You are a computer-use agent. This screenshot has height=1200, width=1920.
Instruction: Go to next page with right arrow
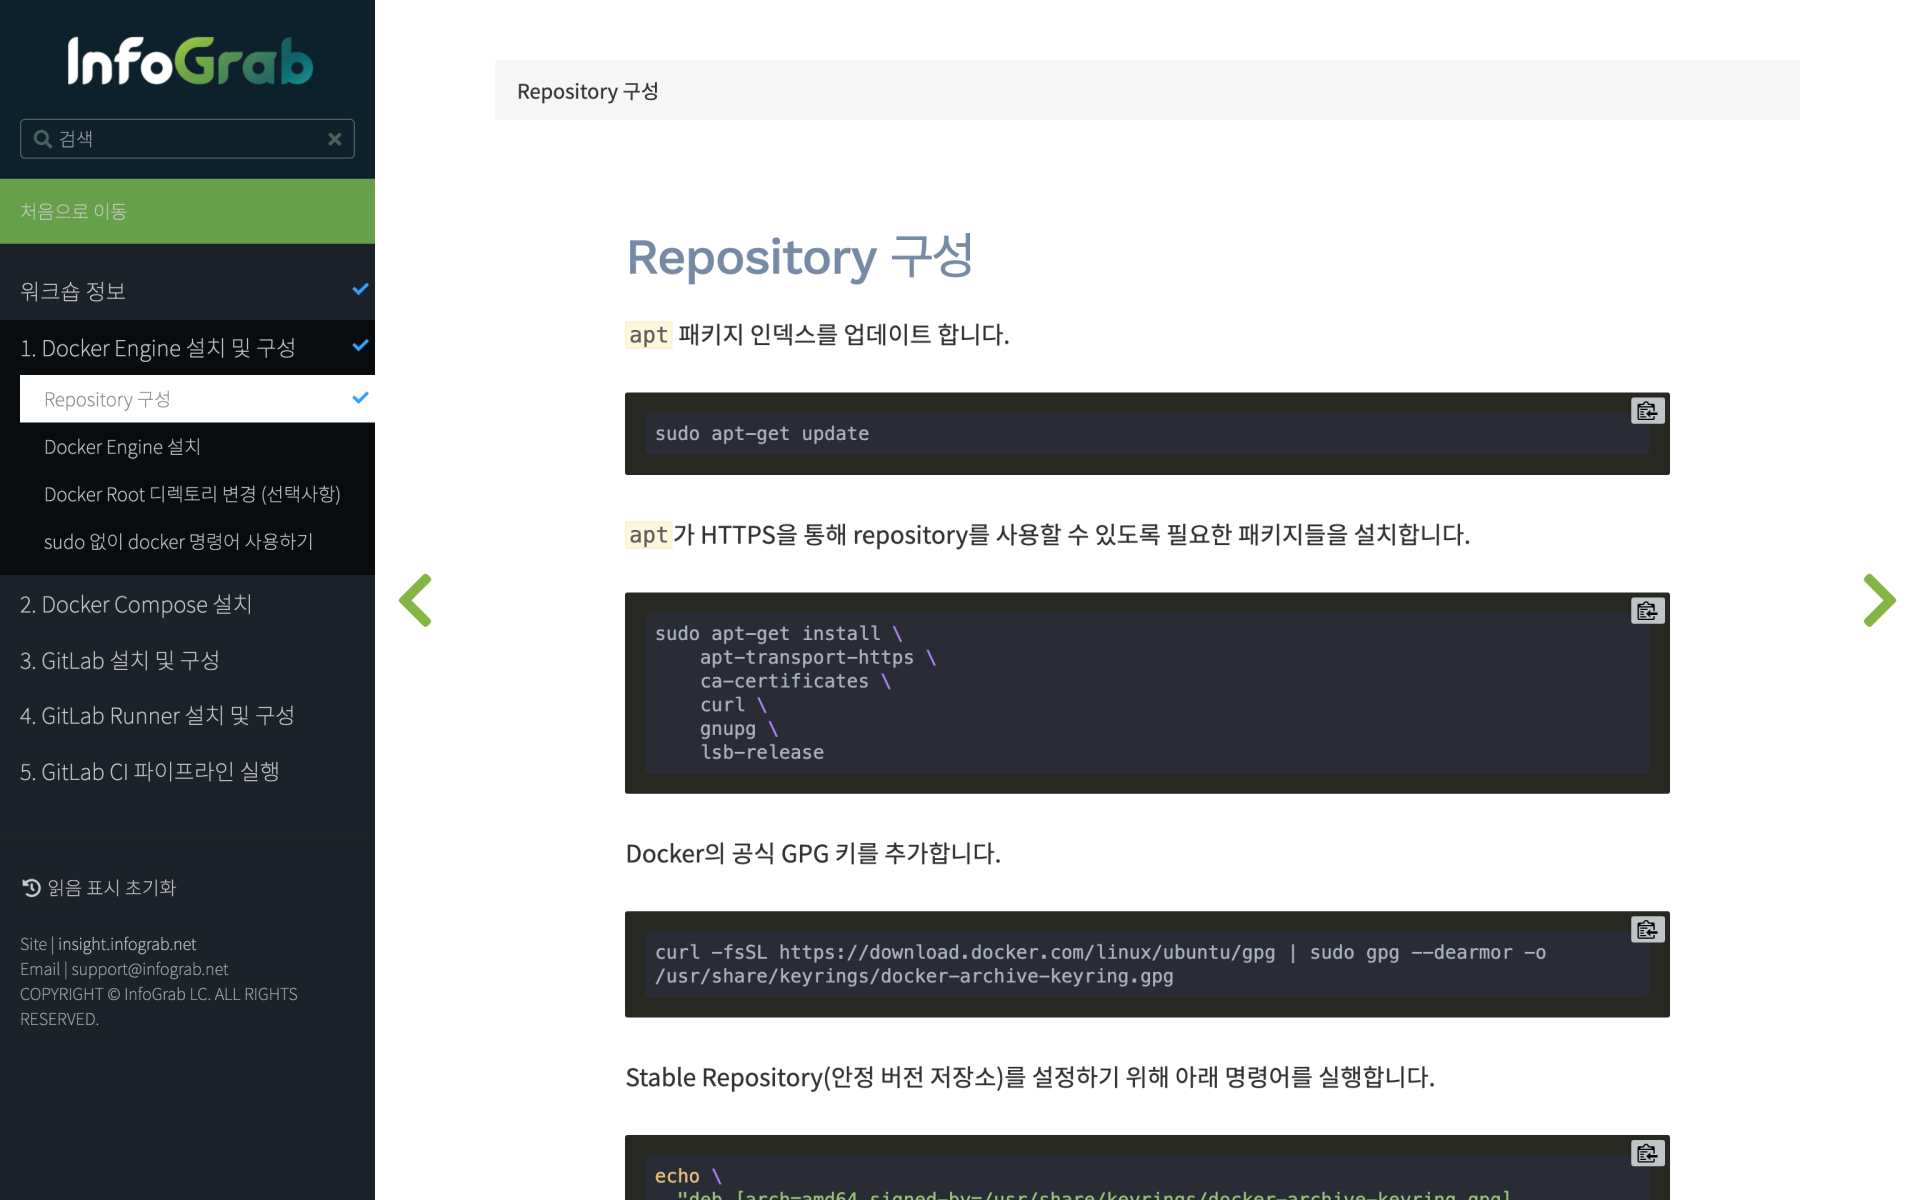coord(1879,600)
